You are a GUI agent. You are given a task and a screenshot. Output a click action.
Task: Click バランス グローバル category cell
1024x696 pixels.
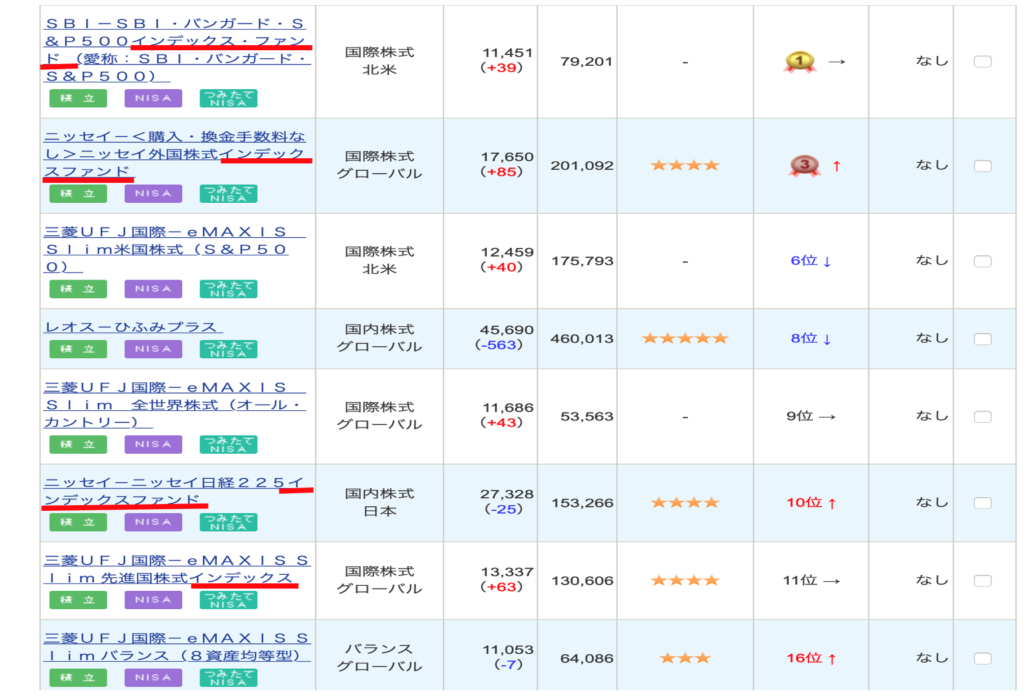(x=379, y=657)
